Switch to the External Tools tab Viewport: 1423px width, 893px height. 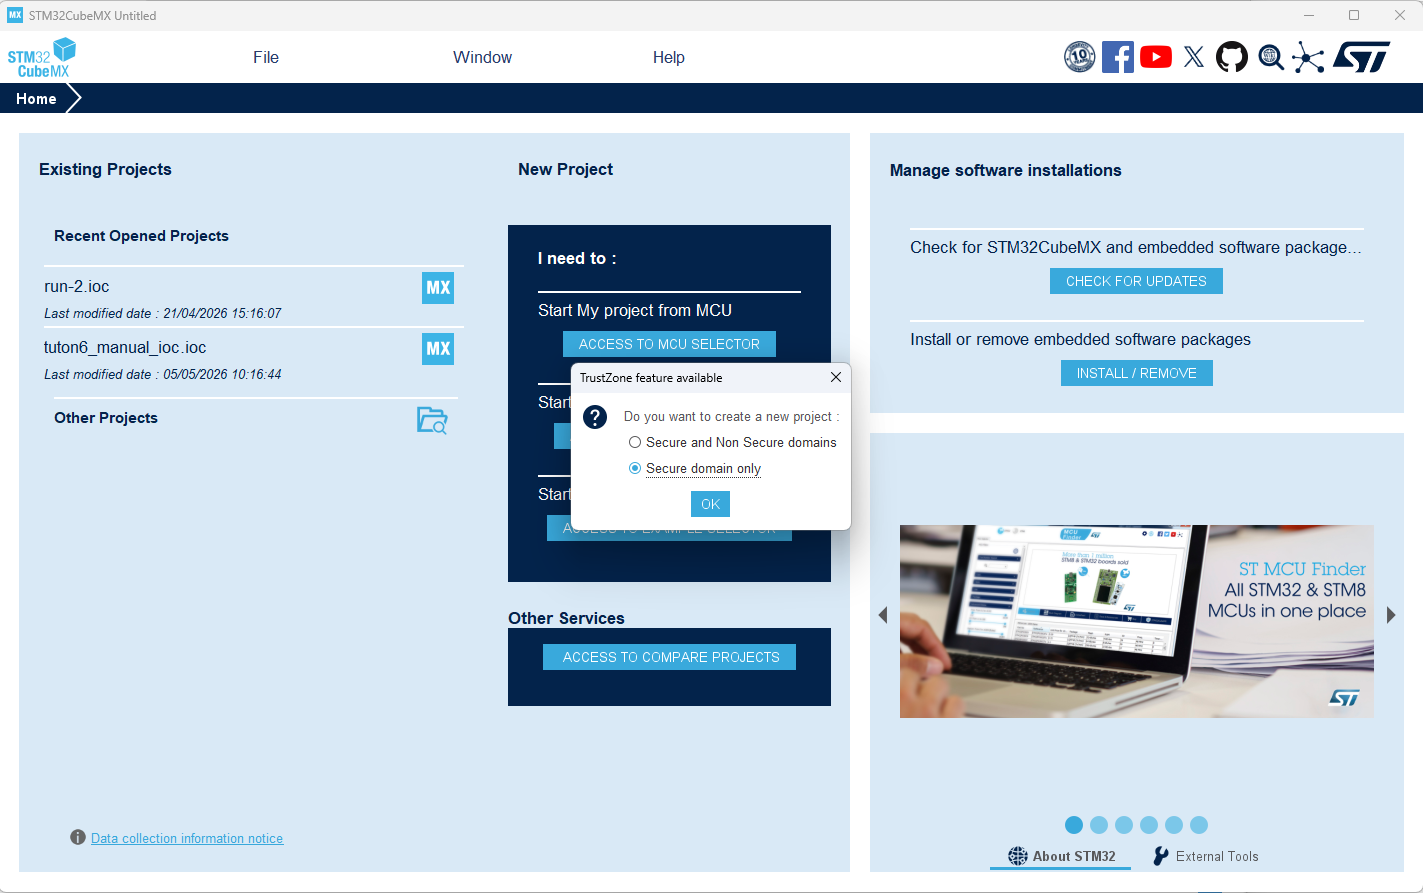[1205, 856]
